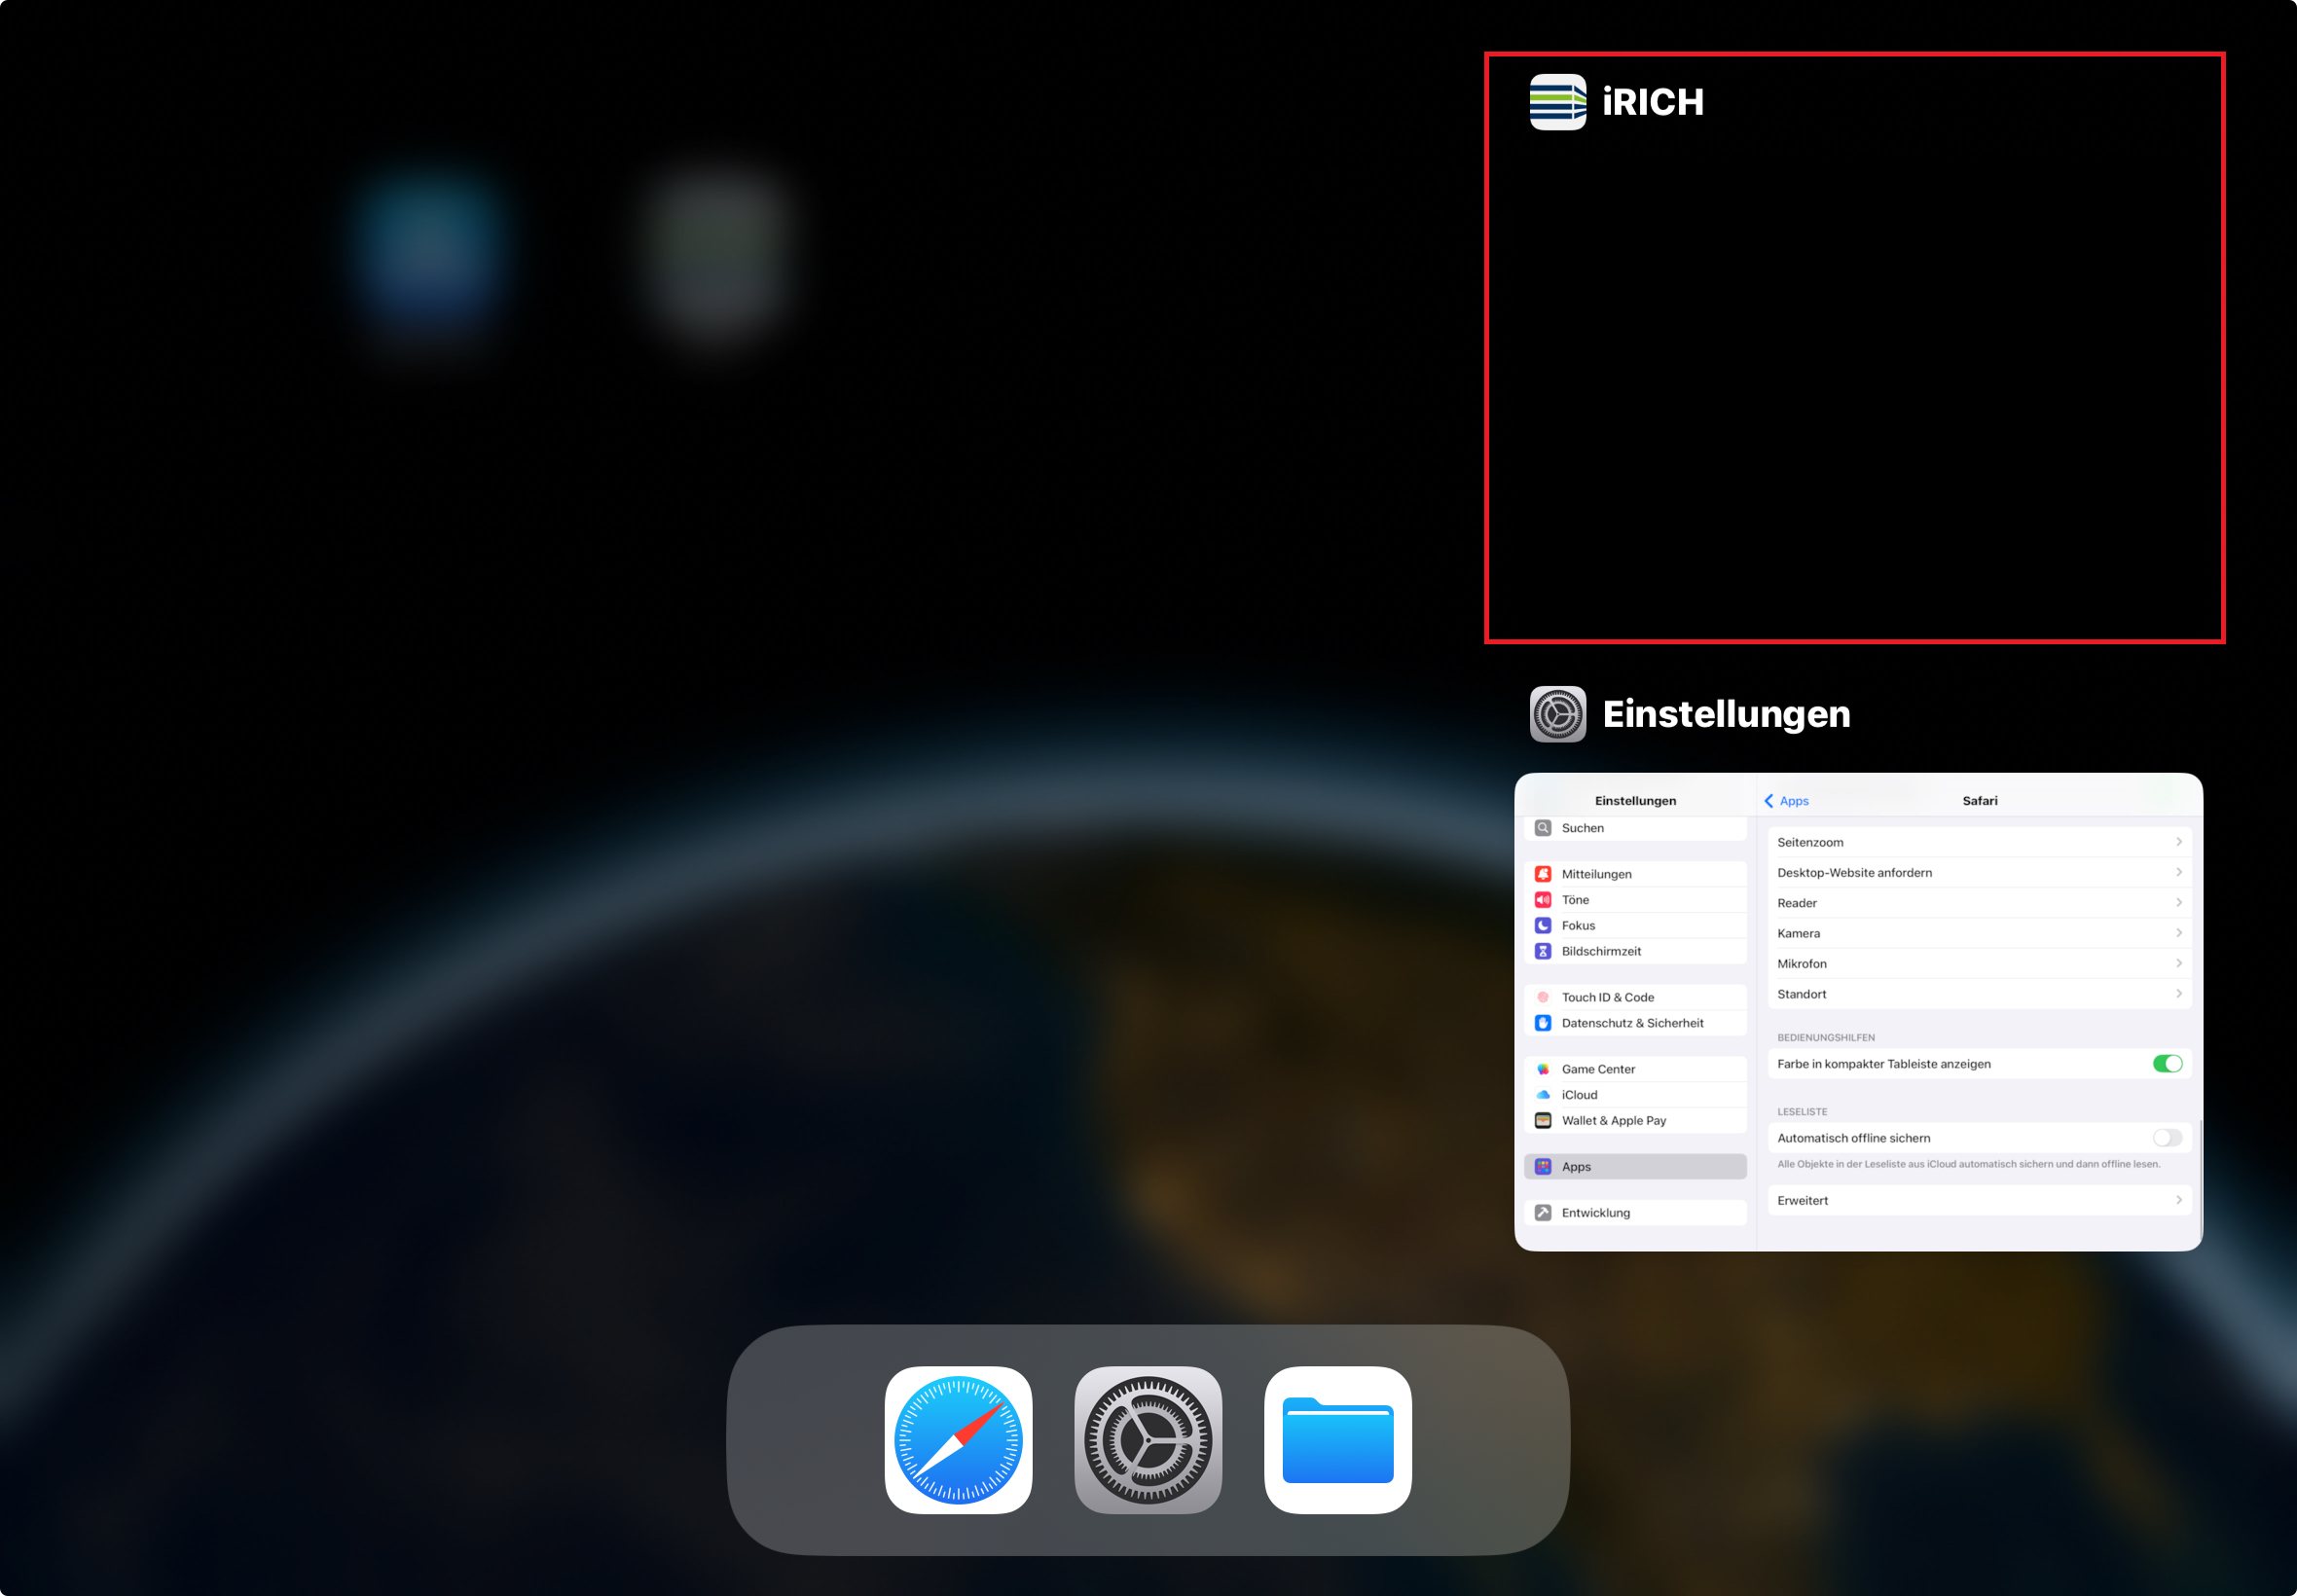Select the Touch ID & Code icon
This screenshot has width=2297, height=1596.
(x=1544, y=997)
